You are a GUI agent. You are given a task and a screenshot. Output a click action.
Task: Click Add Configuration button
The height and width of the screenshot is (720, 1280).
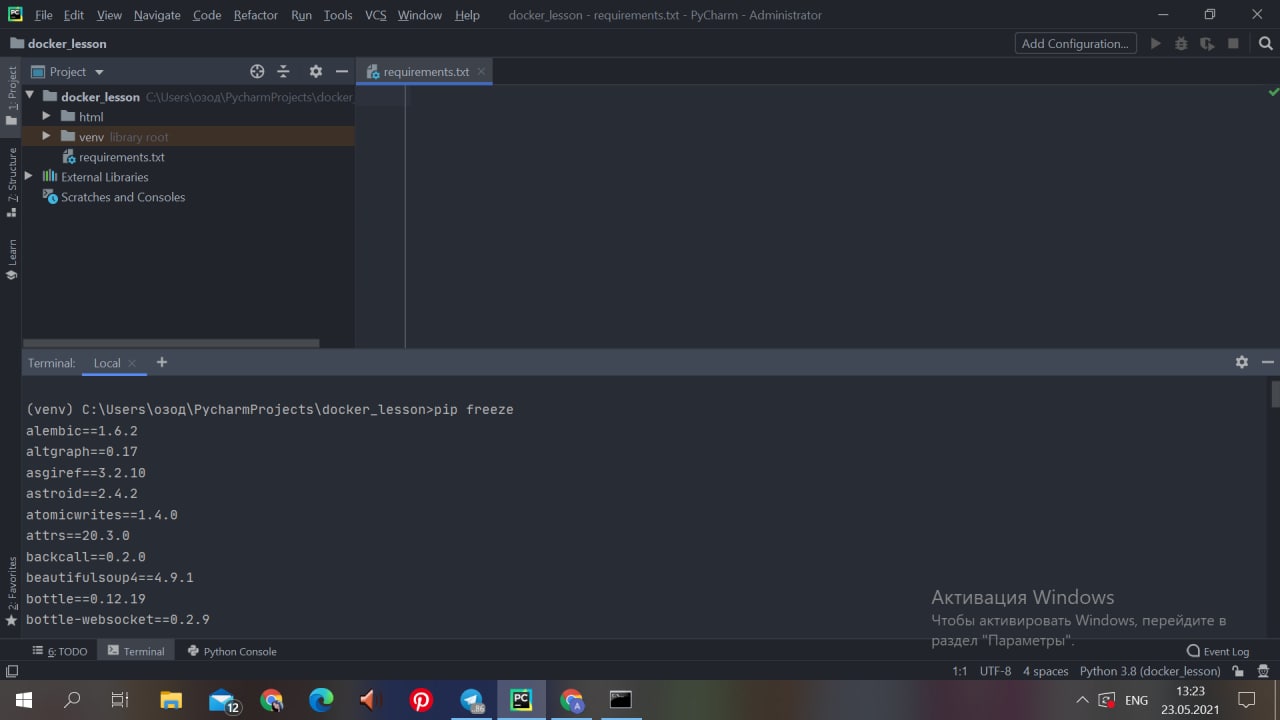(1075, 44)
